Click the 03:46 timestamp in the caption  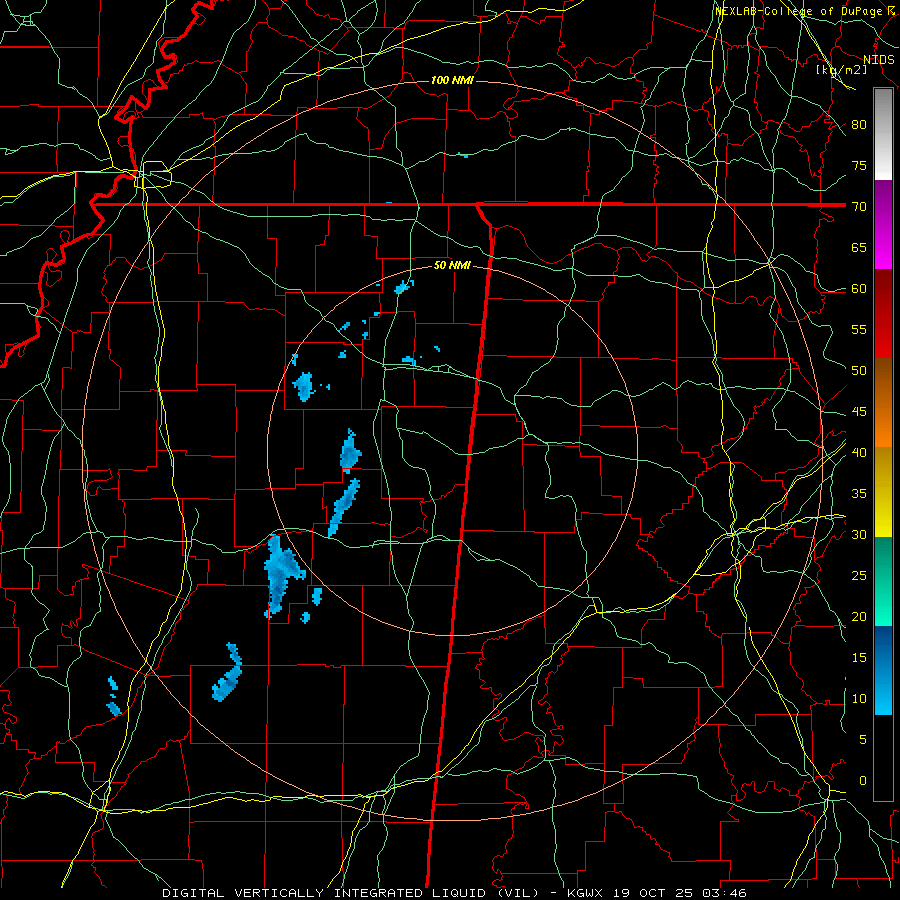(x=724, y=893)
